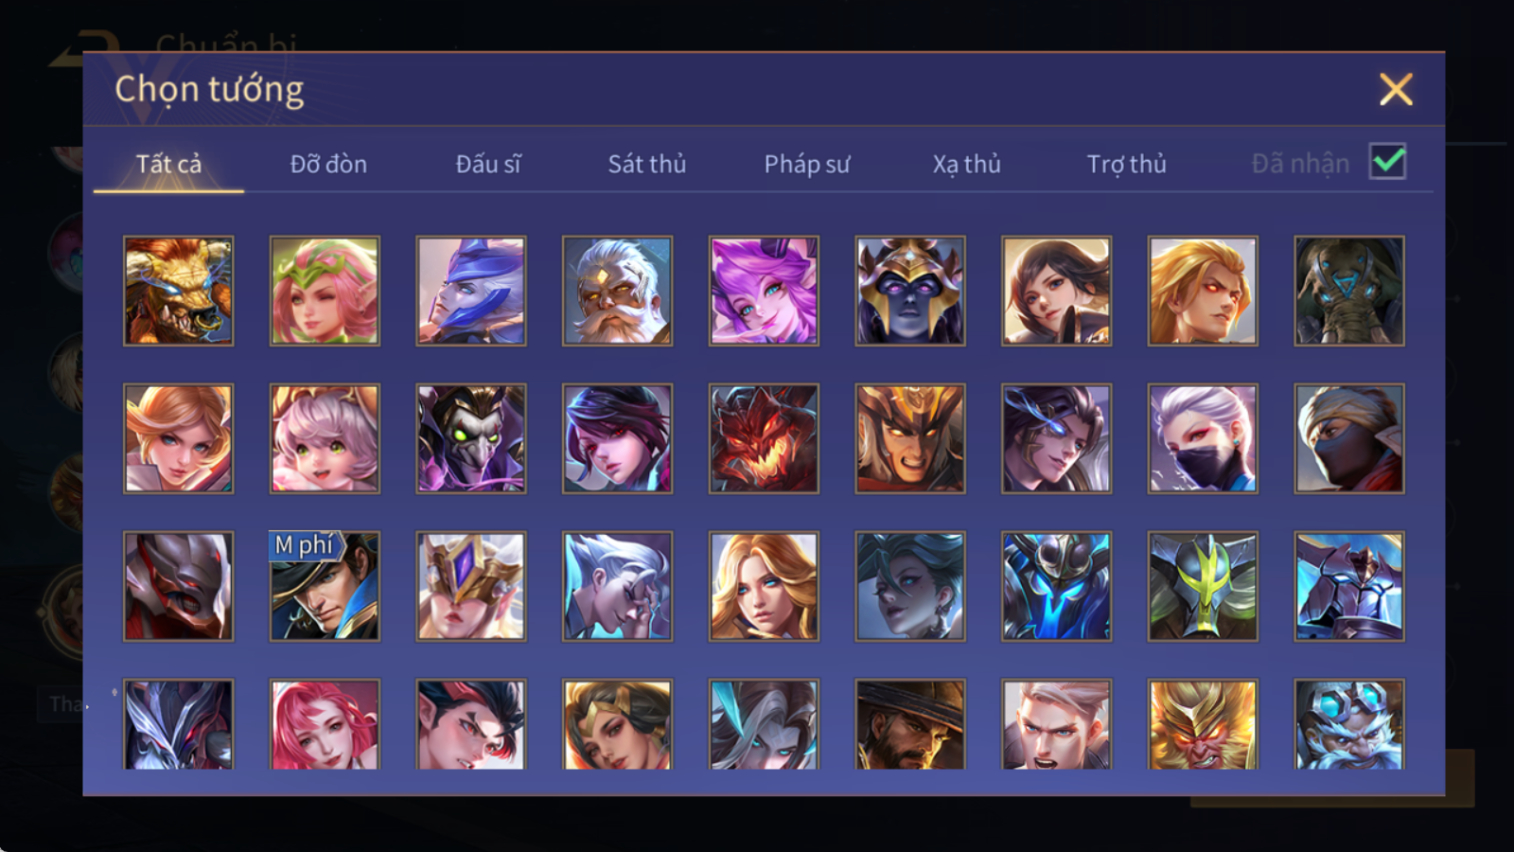Select the red fiery demon face hero
The height and width of the screenshot is (852, 1514).
tap(764, 439)
